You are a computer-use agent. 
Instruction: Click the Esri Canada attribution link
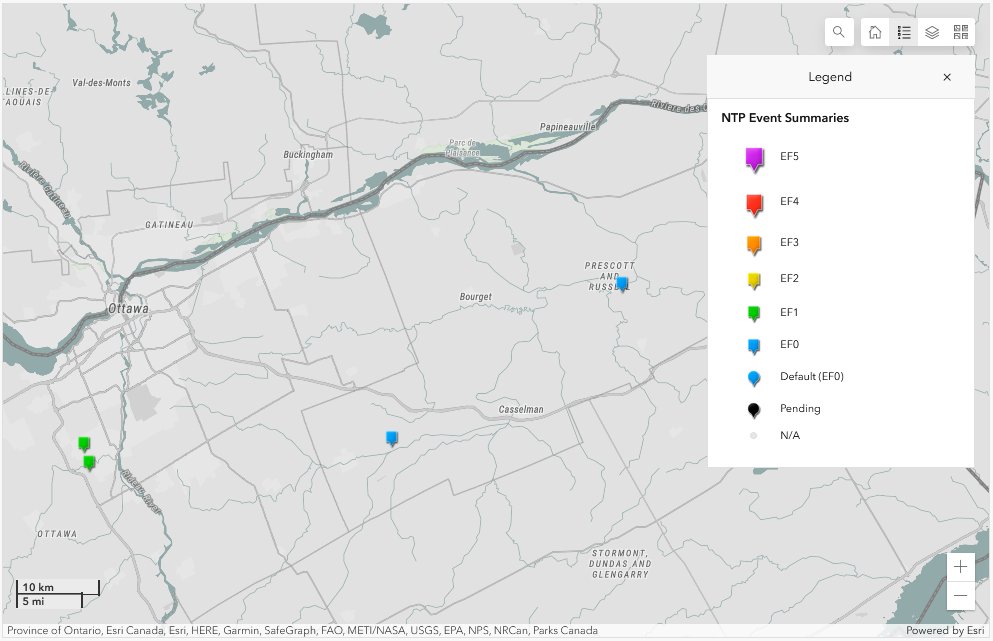click(135, 631)
